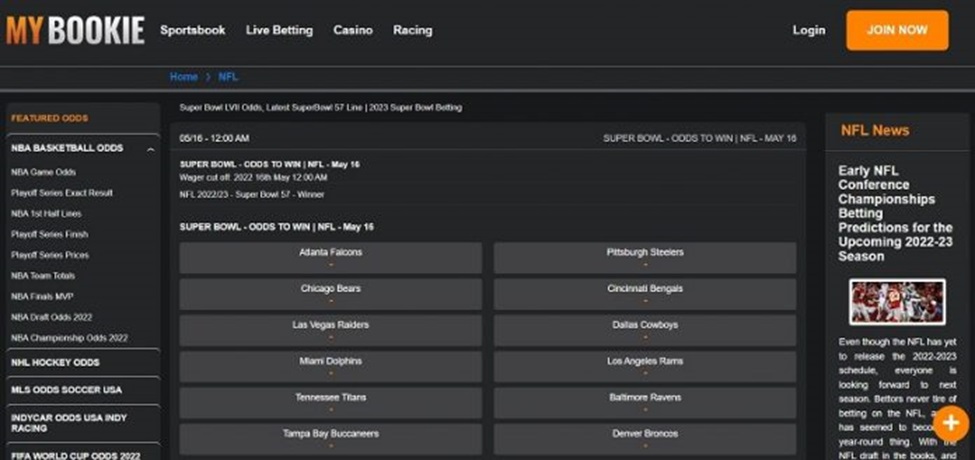This screenshot has width=975, height=460.
Task: Click the orange plus floating button
Action: 950,421
